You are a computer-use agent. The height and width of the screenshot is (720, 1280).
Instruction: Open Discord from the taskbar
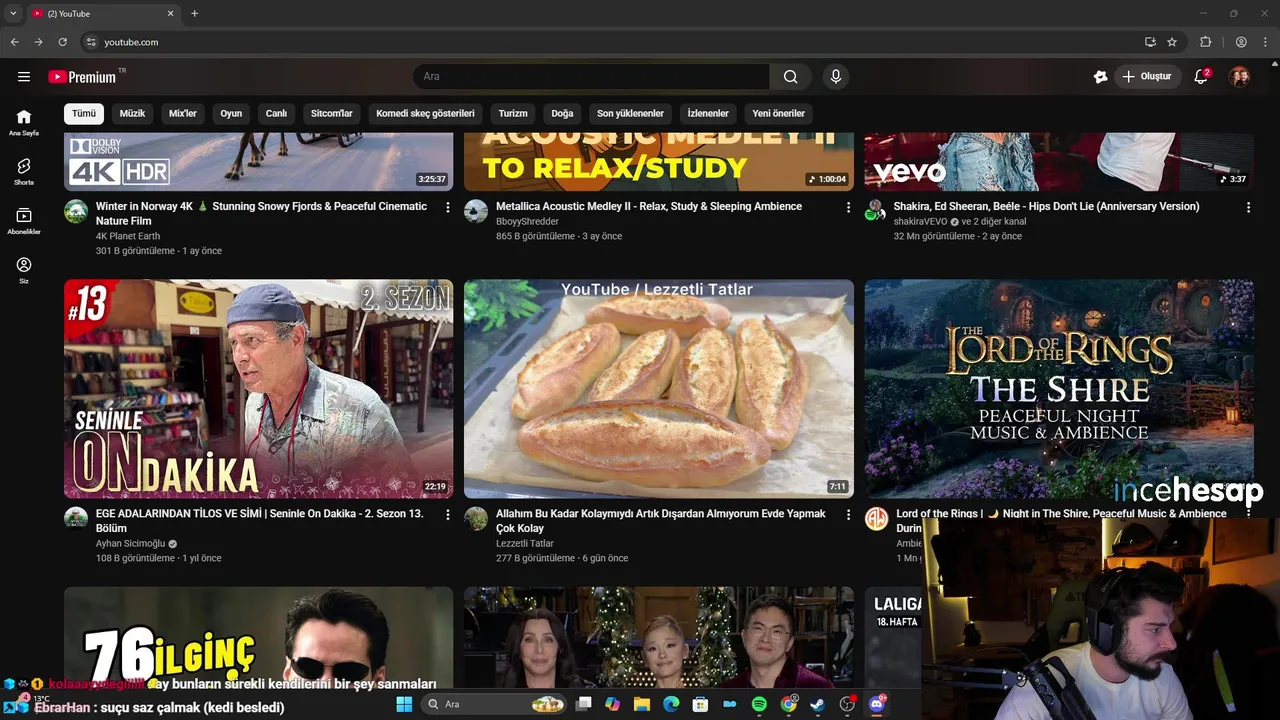[877, 704]
